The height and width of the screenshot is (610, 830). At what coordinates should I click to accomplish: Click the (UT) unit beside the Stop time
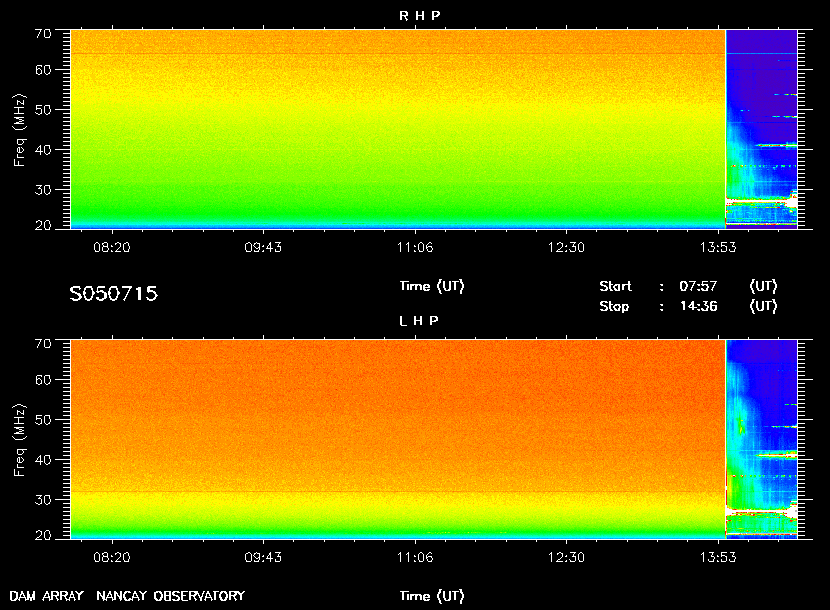(x=763, y=307)
